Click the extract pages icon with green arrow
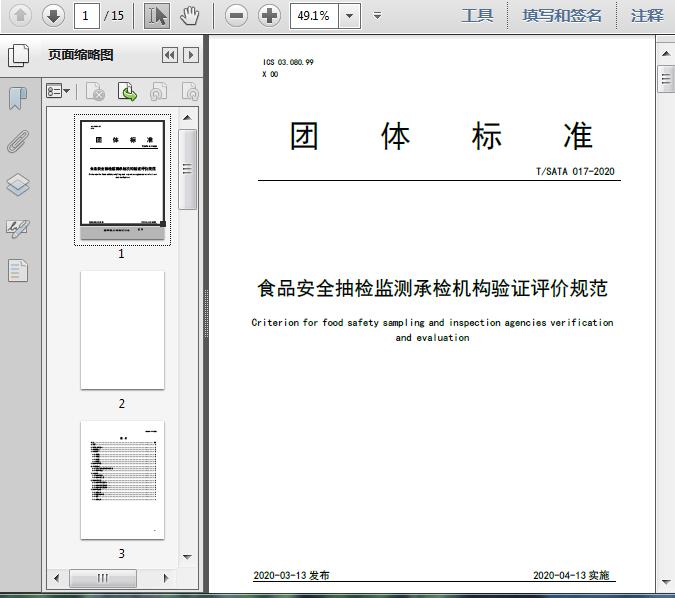Viewport: 675px width, 598px height. [x=128, y=92]
